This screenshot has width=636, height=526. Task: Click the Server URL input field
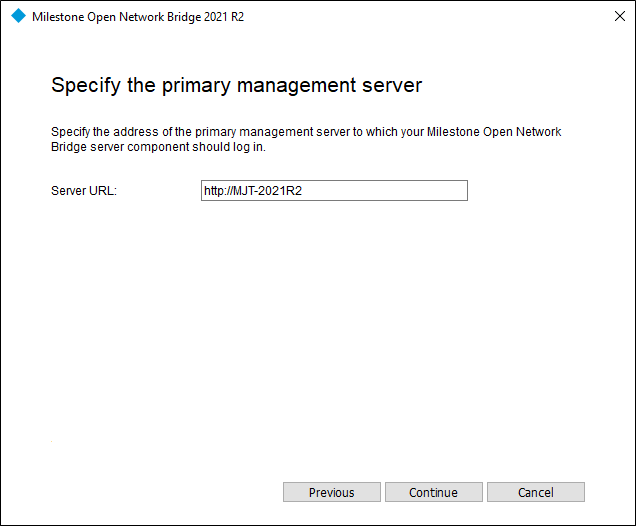coord(334,190)
